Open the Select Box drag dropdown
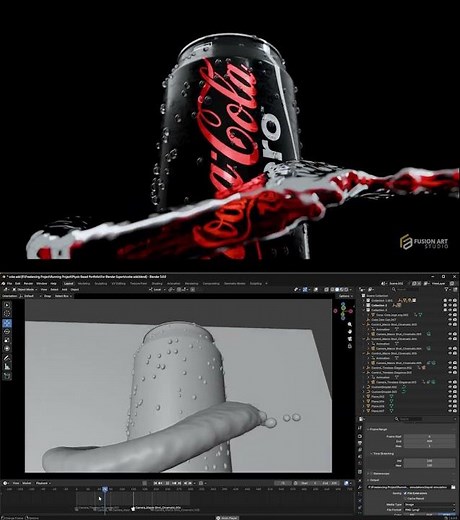 click(x=63, y=296)
